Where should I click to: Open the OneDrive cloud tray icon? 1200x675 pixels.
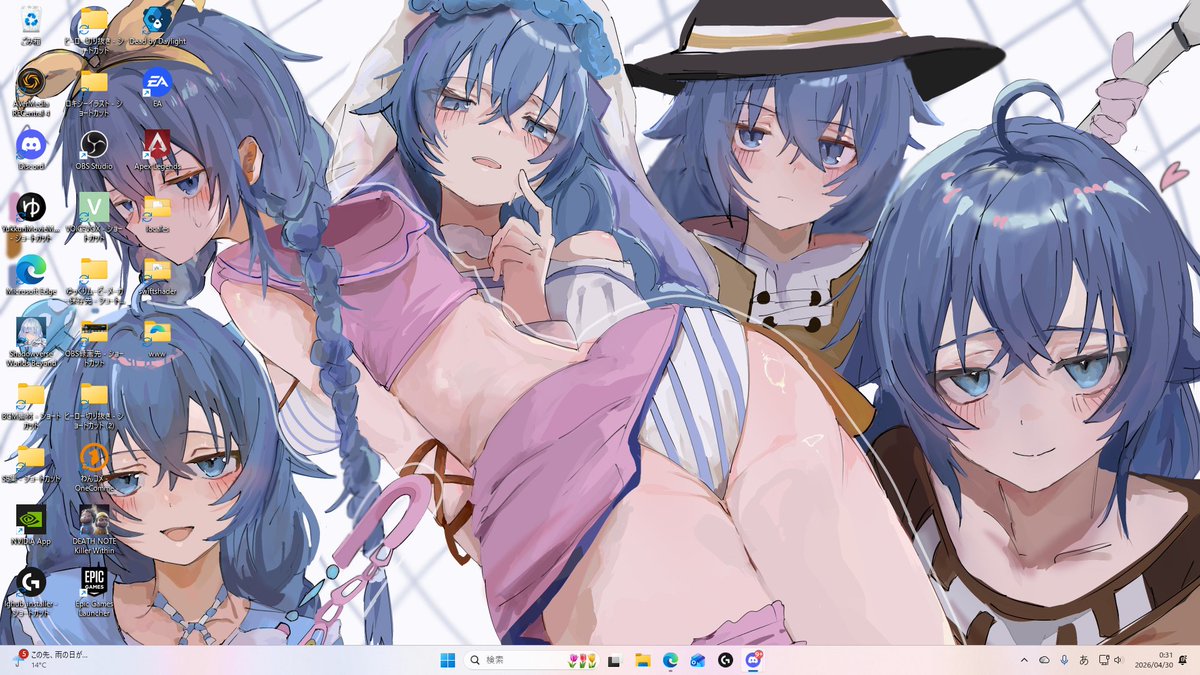[1044, 660]
